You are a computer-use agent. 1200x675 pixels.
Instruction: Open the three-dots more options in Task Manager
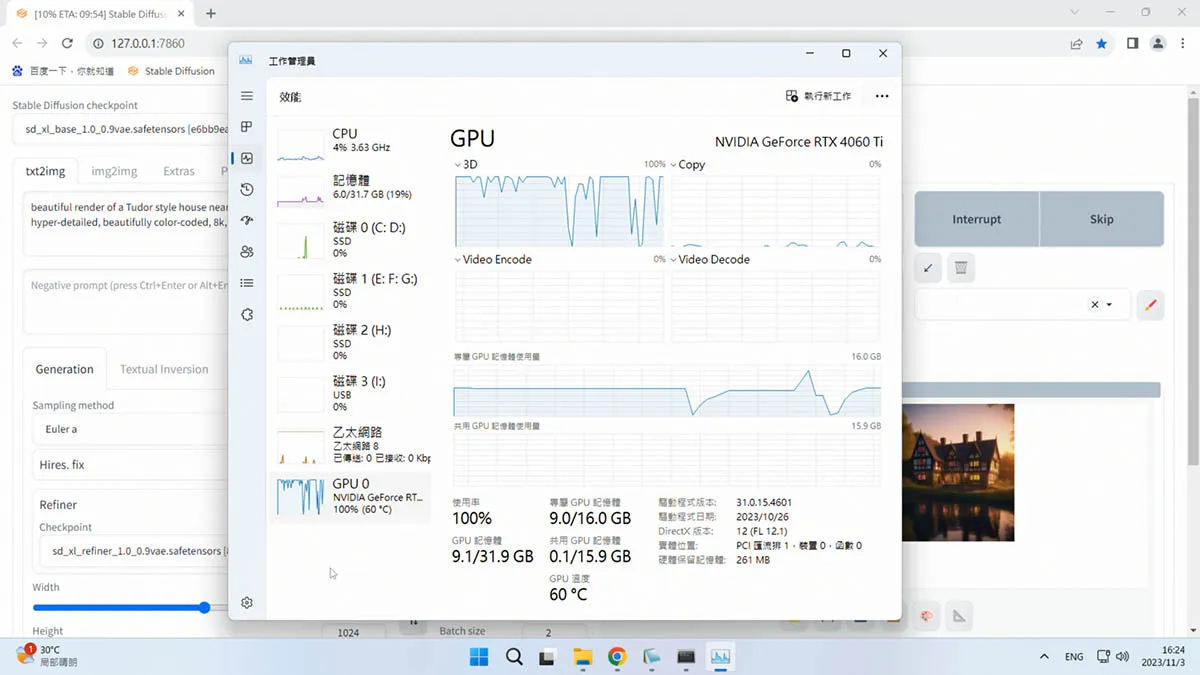point(881,96)
